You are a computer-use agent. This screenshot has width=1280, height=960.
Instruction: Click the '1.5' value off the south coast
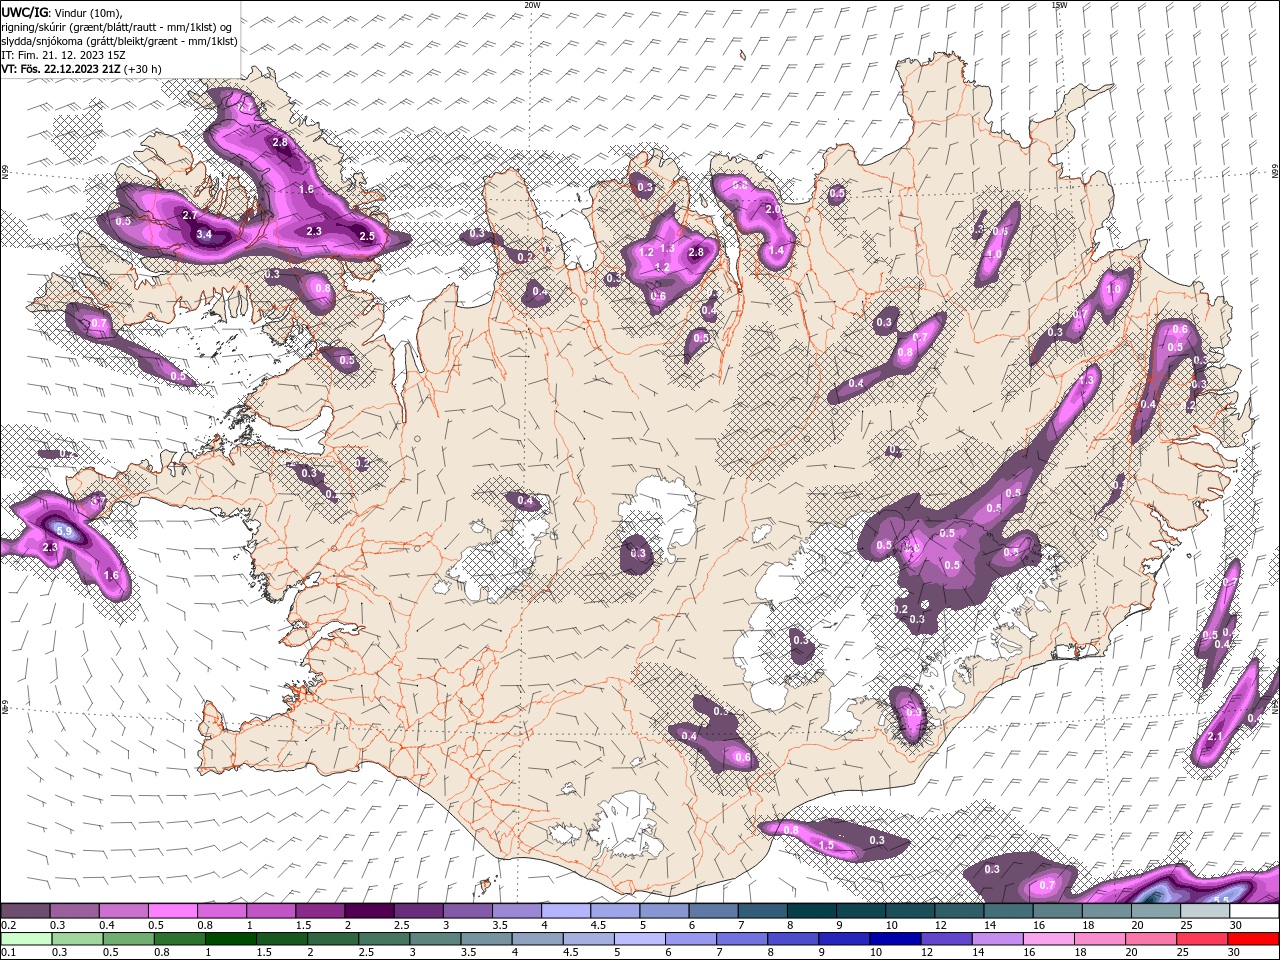[826, 845]
